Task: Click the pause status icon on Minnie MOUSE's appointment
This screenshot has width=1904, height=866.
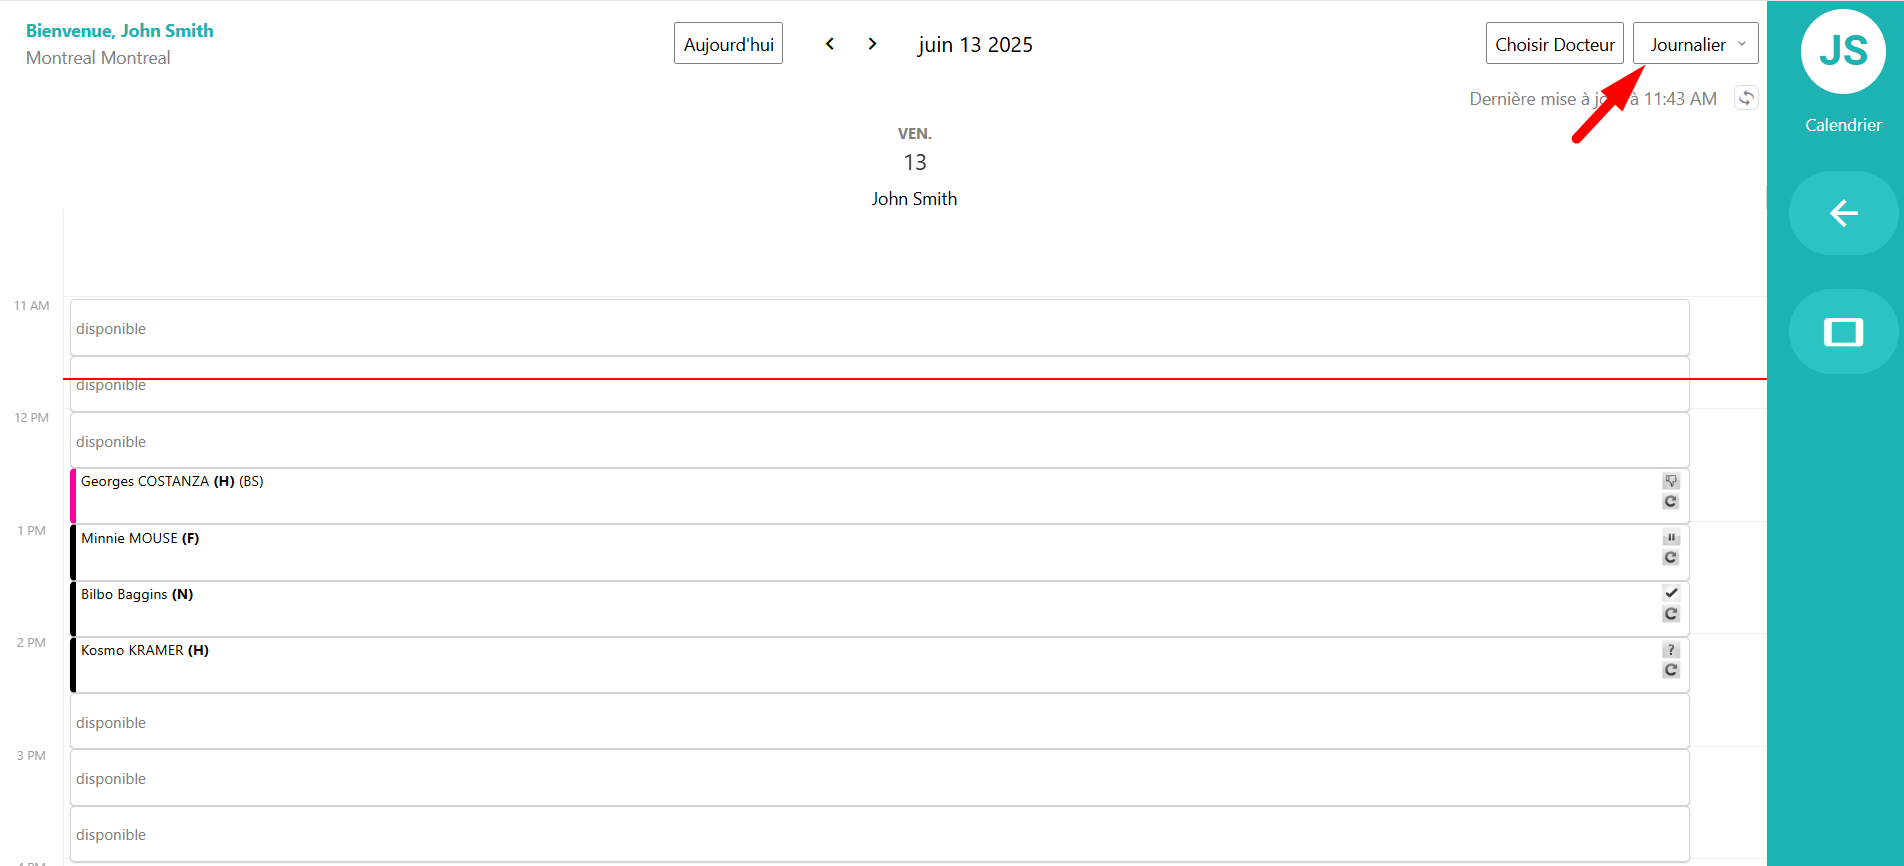Action: (1671, 537)
